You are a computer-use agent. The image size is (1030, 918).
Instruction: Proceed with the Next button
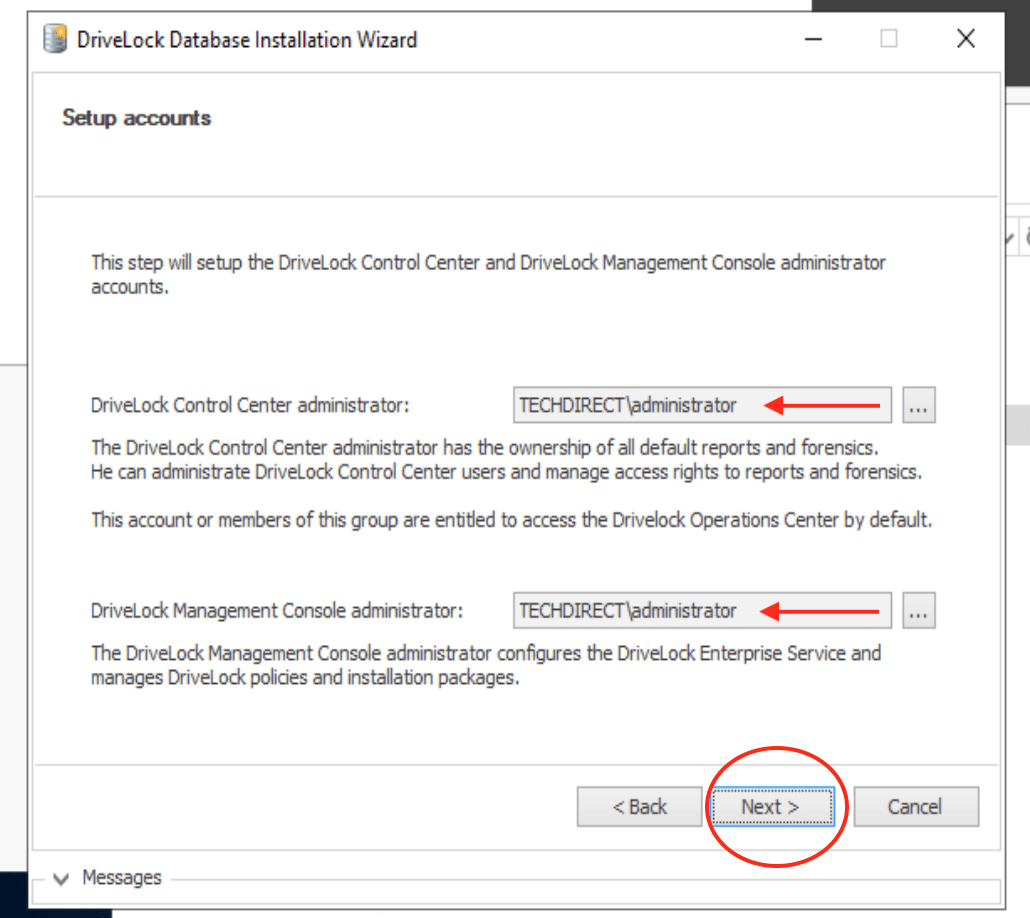770,807
